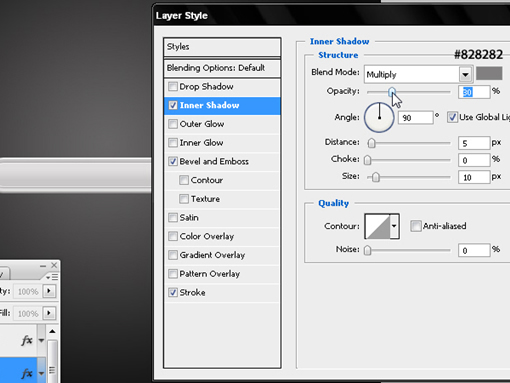Image resolution: width=510 pixels, height=383 pixels.
Task: Expand the selected layer's effects arrow
Action: 41,373
